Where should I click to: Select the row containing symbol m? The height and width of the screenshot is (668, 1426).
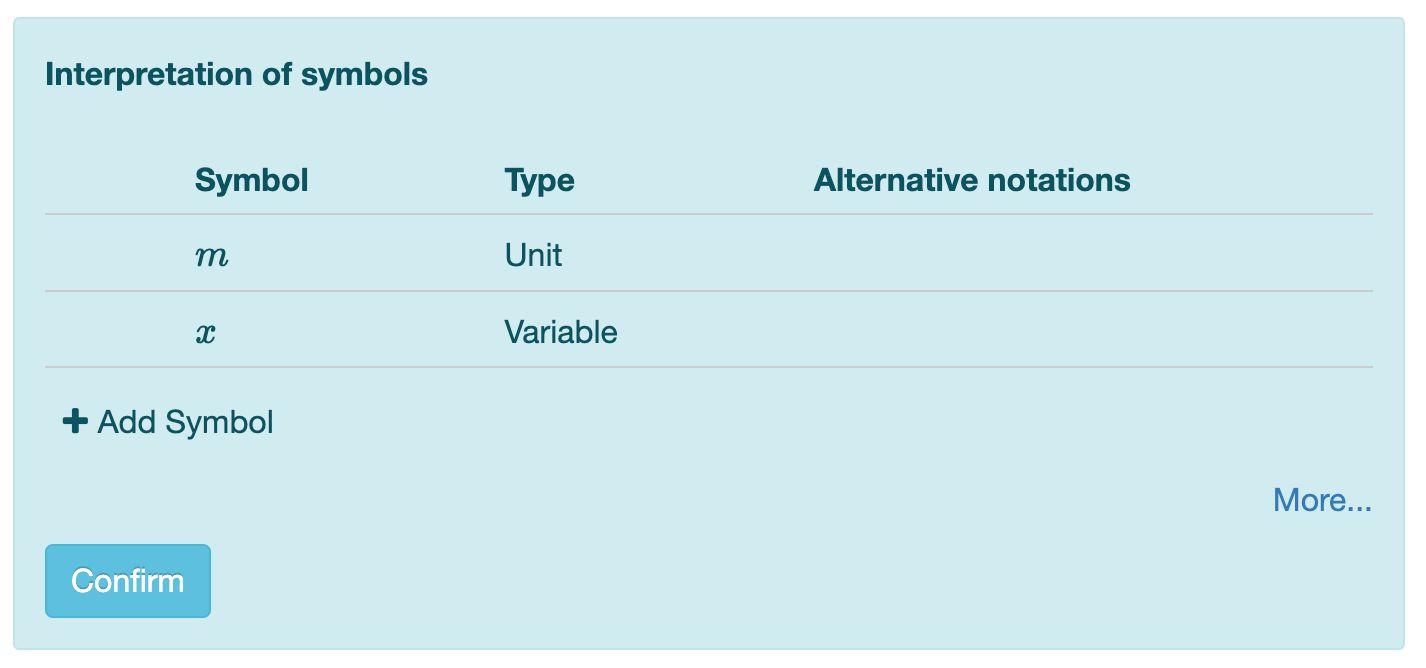700,256
